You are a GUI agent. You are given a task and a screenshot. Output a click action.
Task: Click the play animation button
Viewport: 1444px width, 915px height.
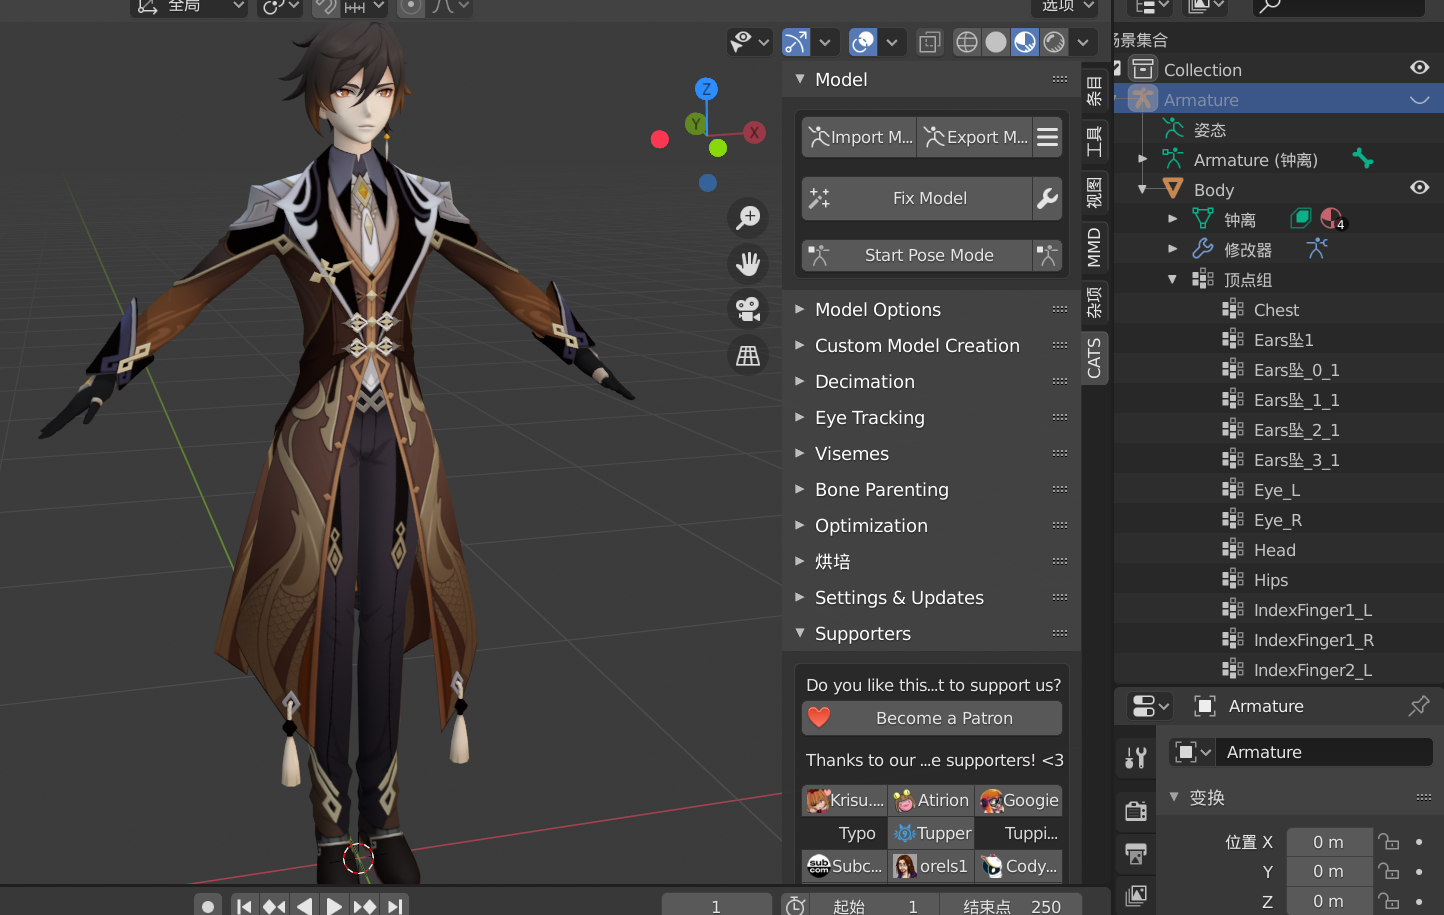click(x=334, y=906)
